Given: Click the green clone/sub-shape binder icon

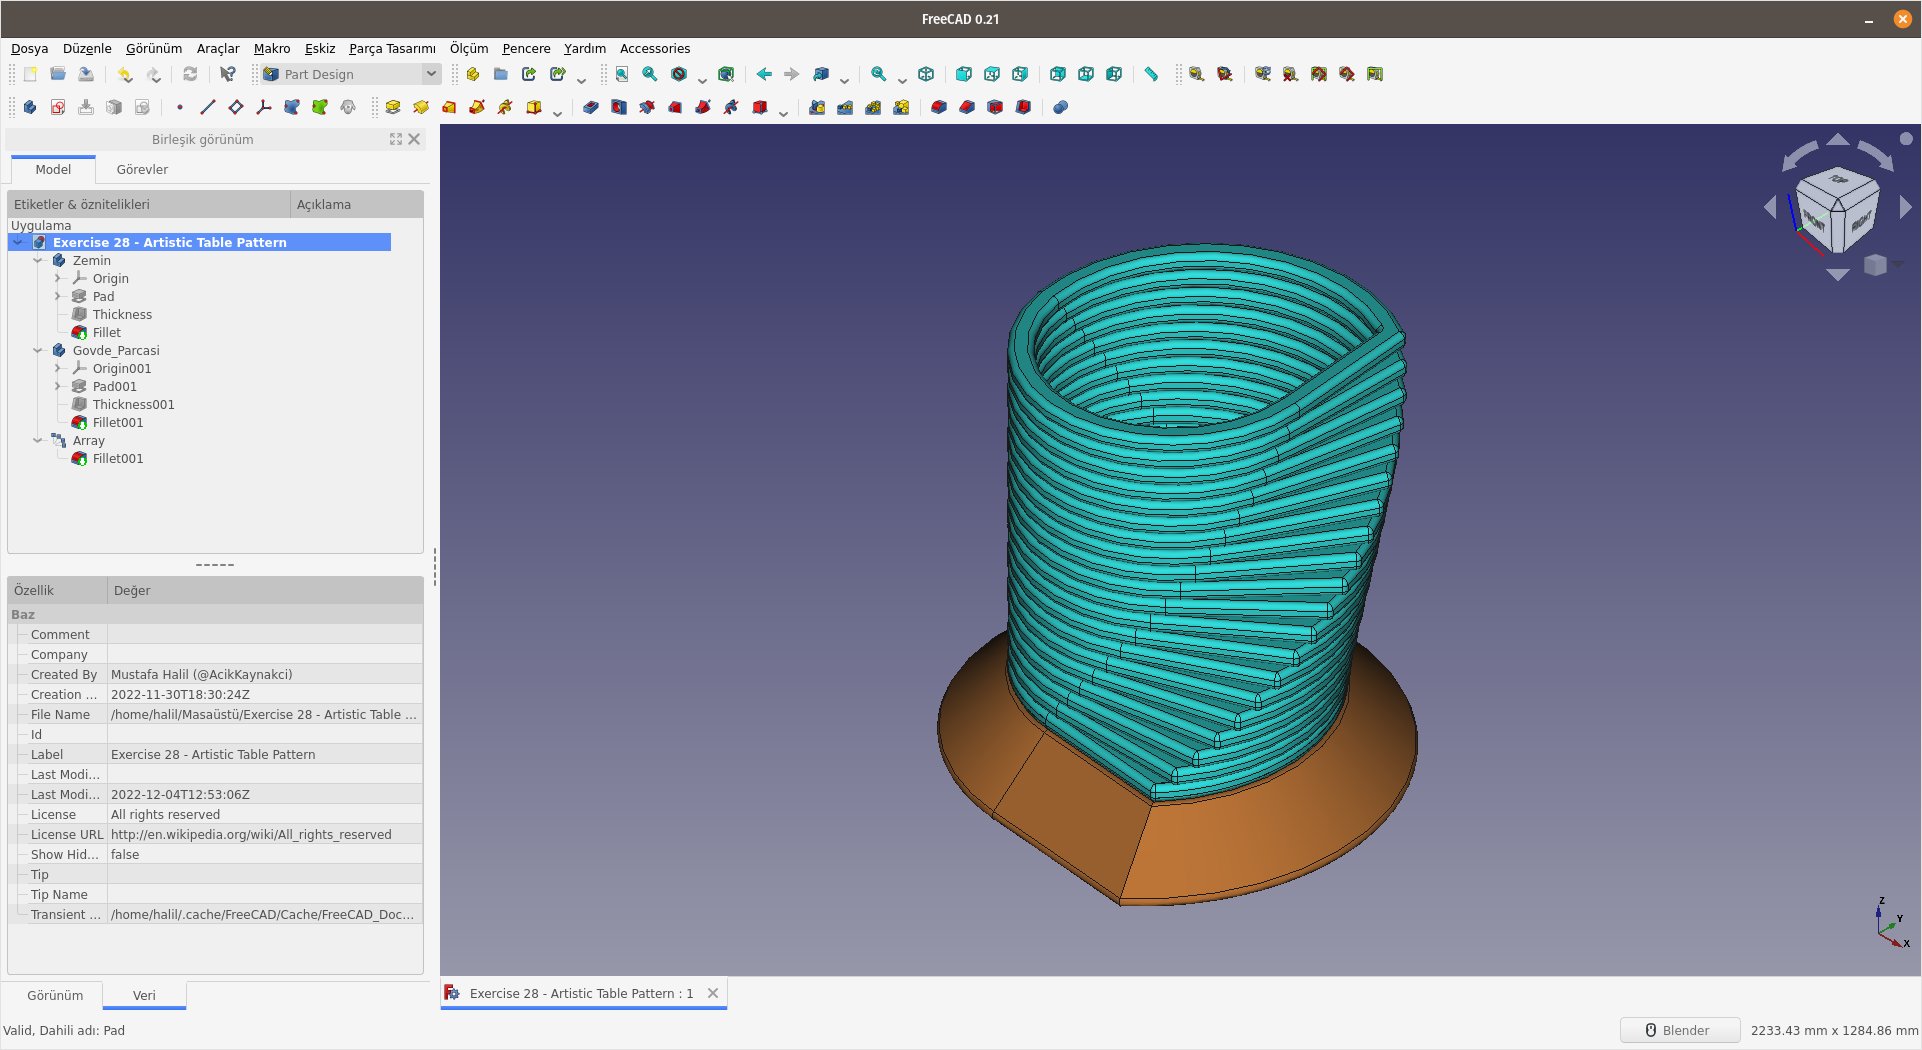Looking at the screenshot, I should (320, 107).
